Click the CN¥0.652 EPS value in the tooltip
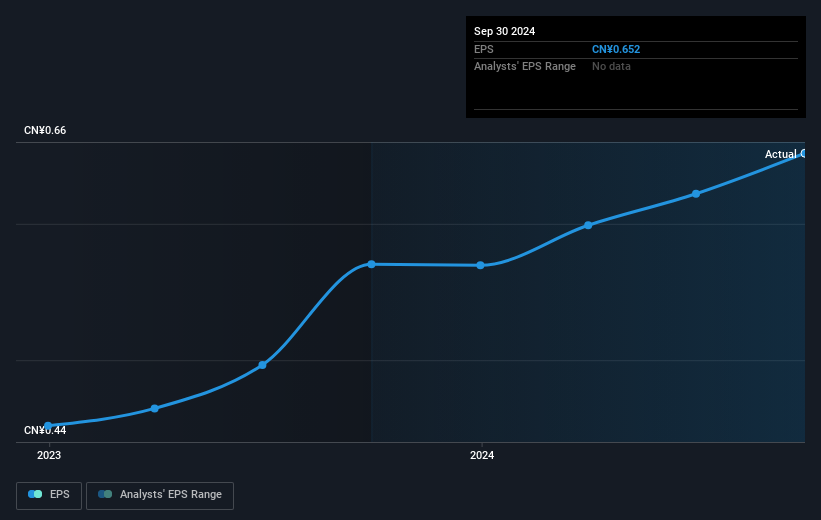The height and width of the screenshot is (520, 821). tap(616, 49)
